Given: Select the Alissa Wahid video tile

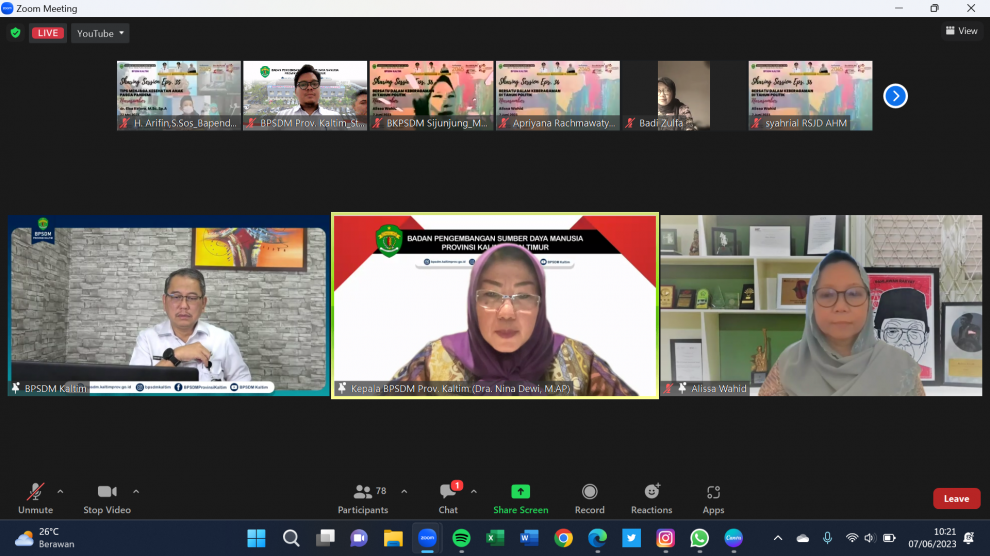Looking at the screenshot, I should (x=822, y=305).
